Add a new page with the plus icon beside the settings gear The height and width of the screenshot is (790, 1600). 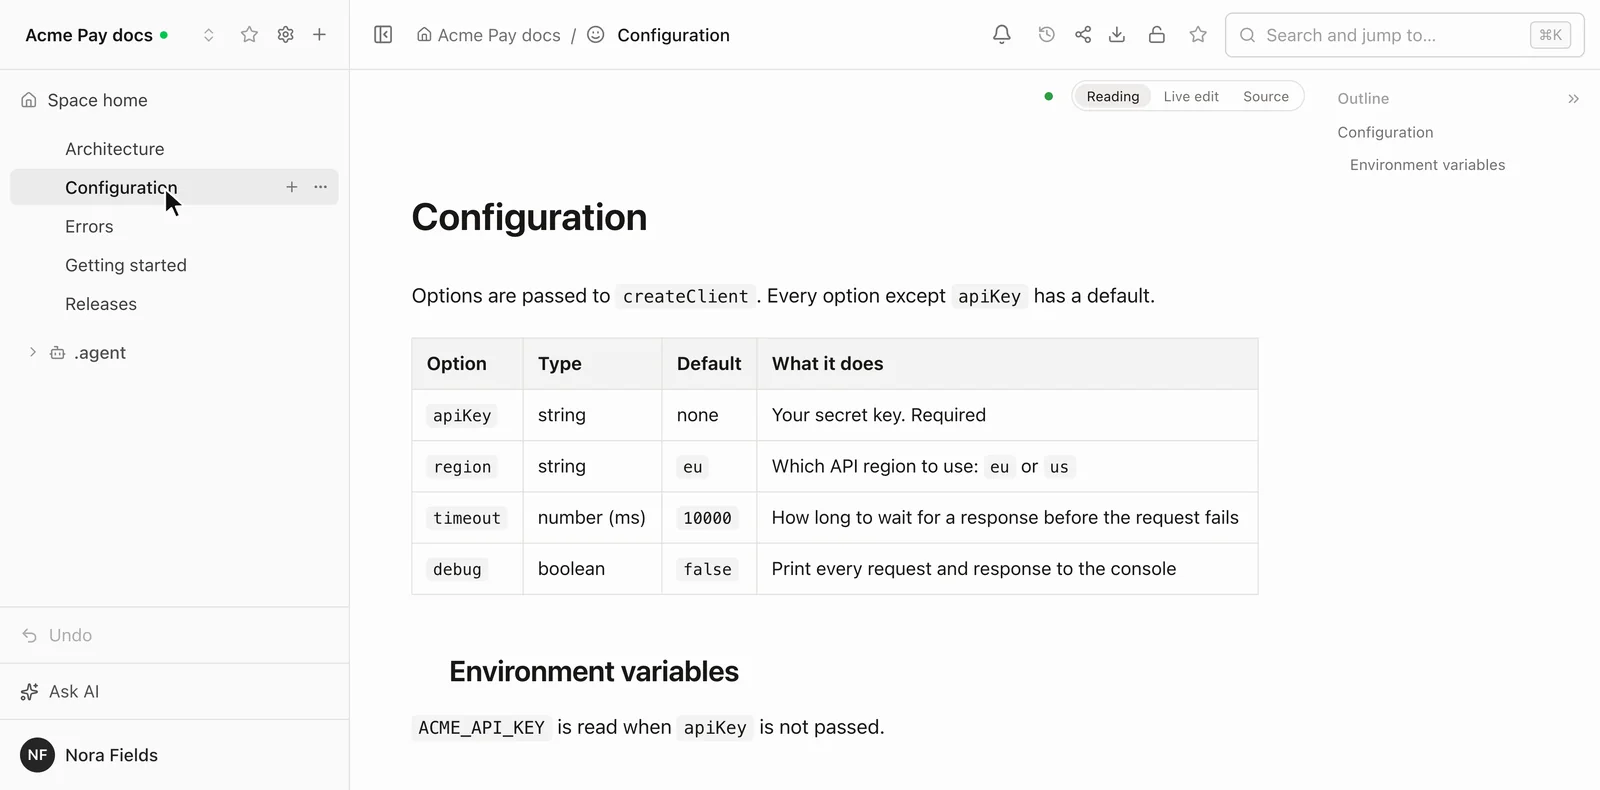tap(319, 35)
